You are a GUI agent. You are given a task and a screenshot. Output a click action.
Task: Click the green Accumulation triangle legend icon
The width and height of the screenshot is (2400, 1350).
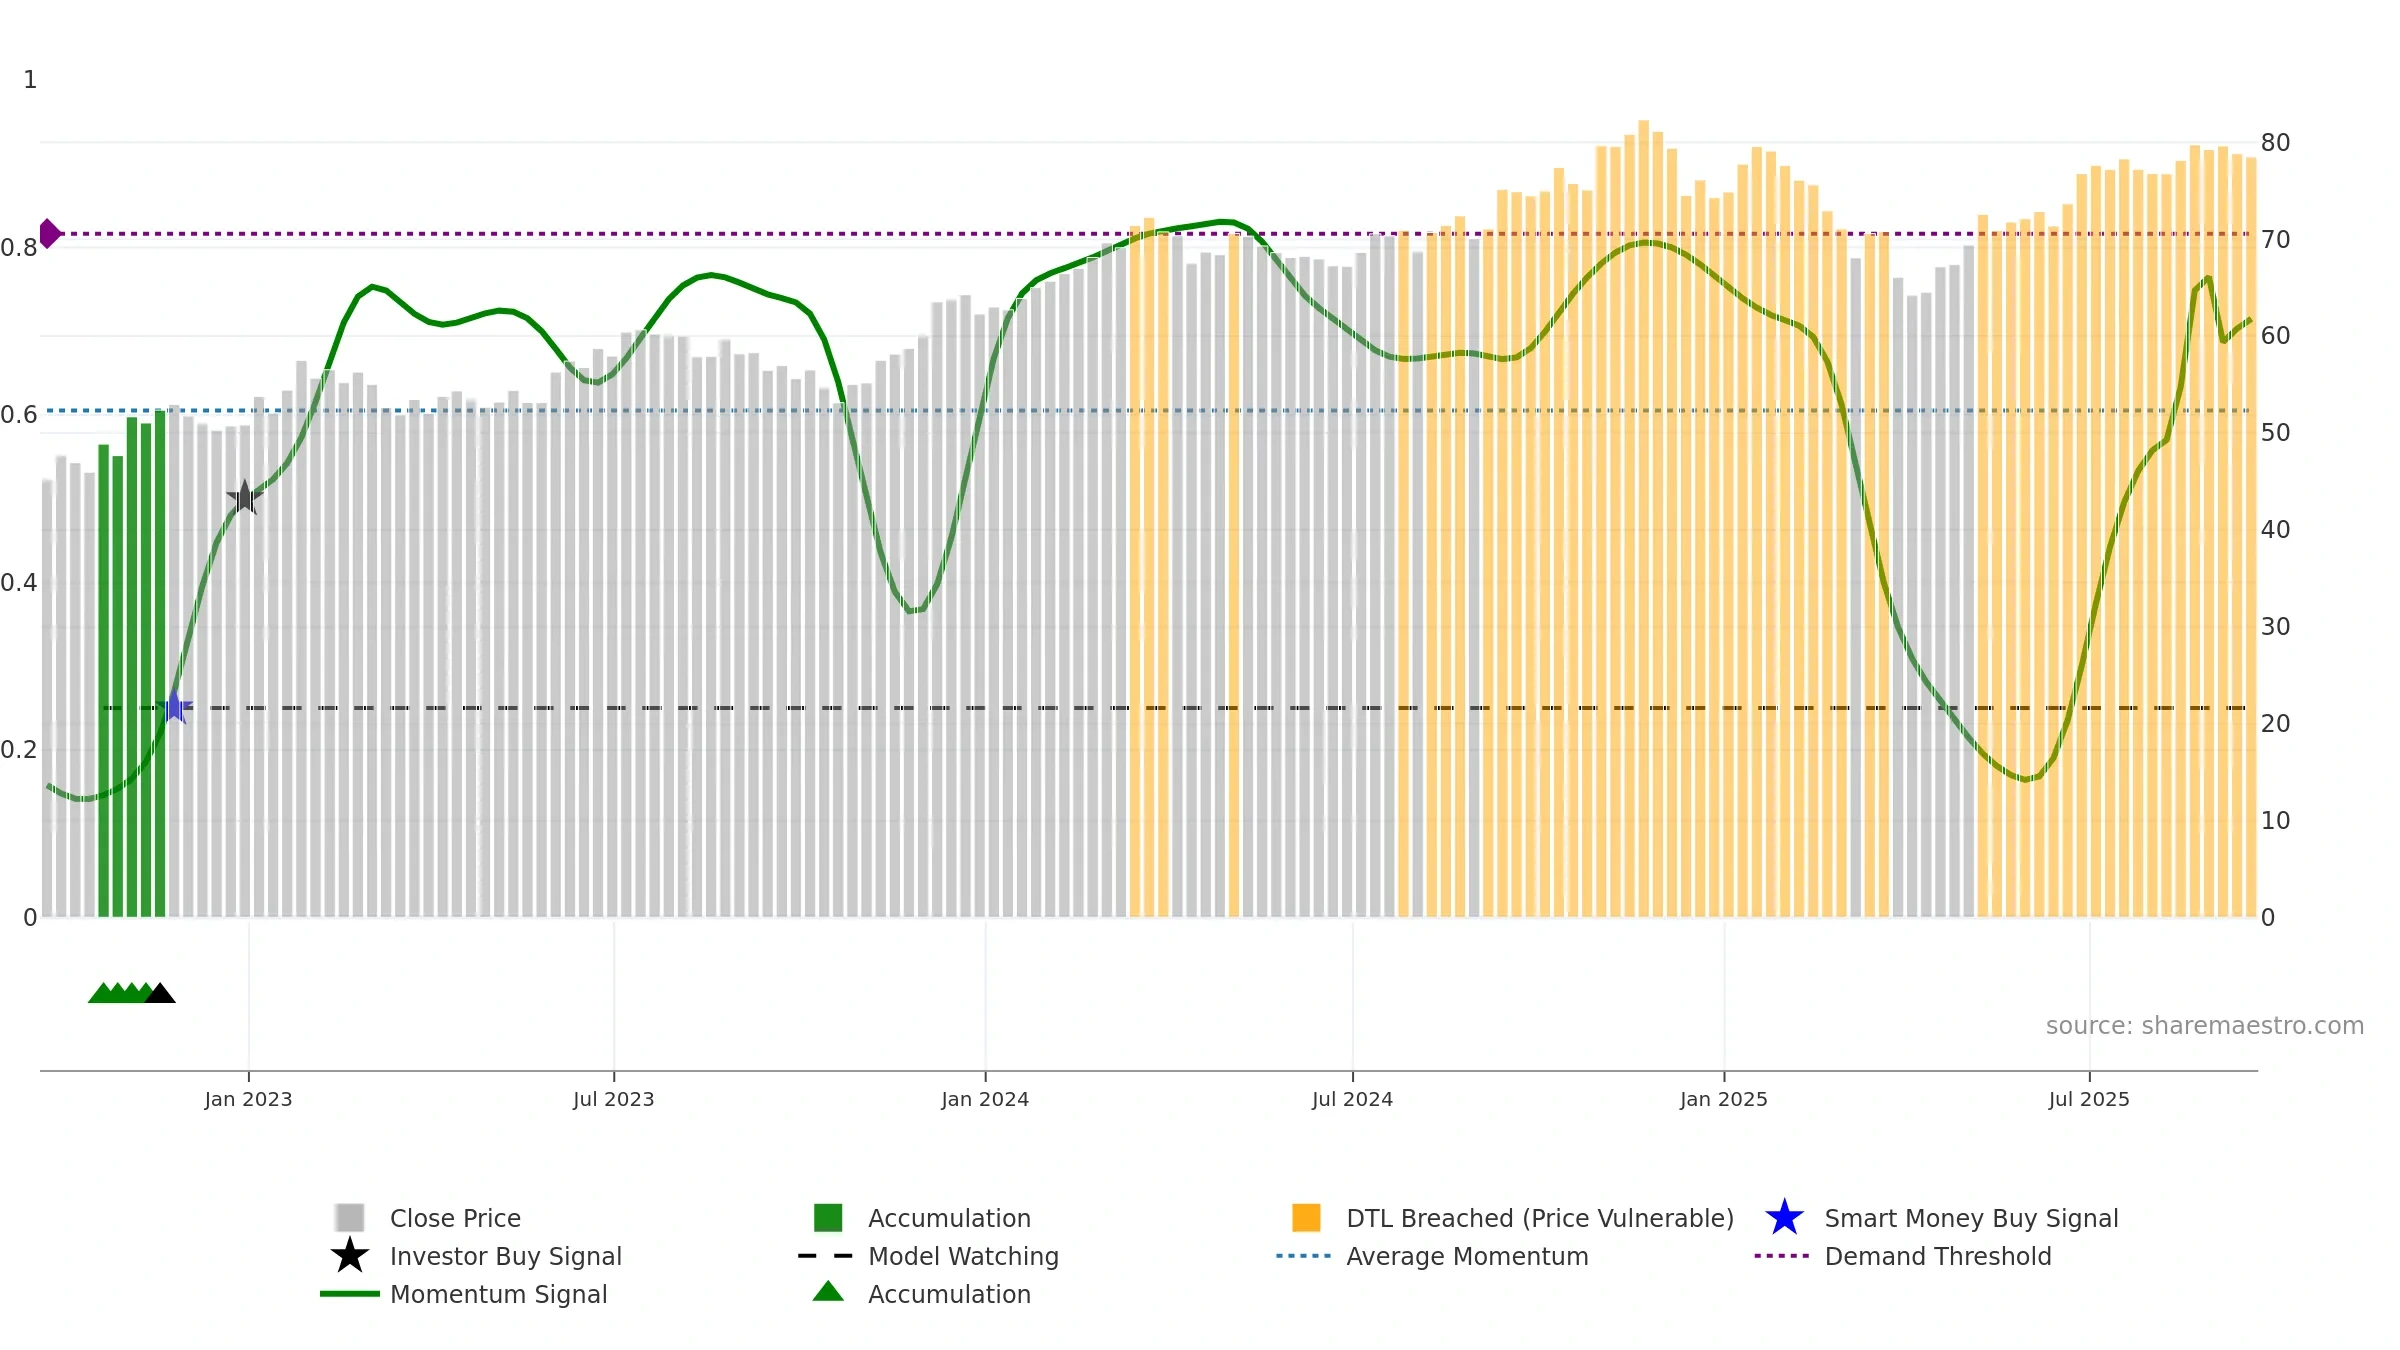tap(828, 1292)
